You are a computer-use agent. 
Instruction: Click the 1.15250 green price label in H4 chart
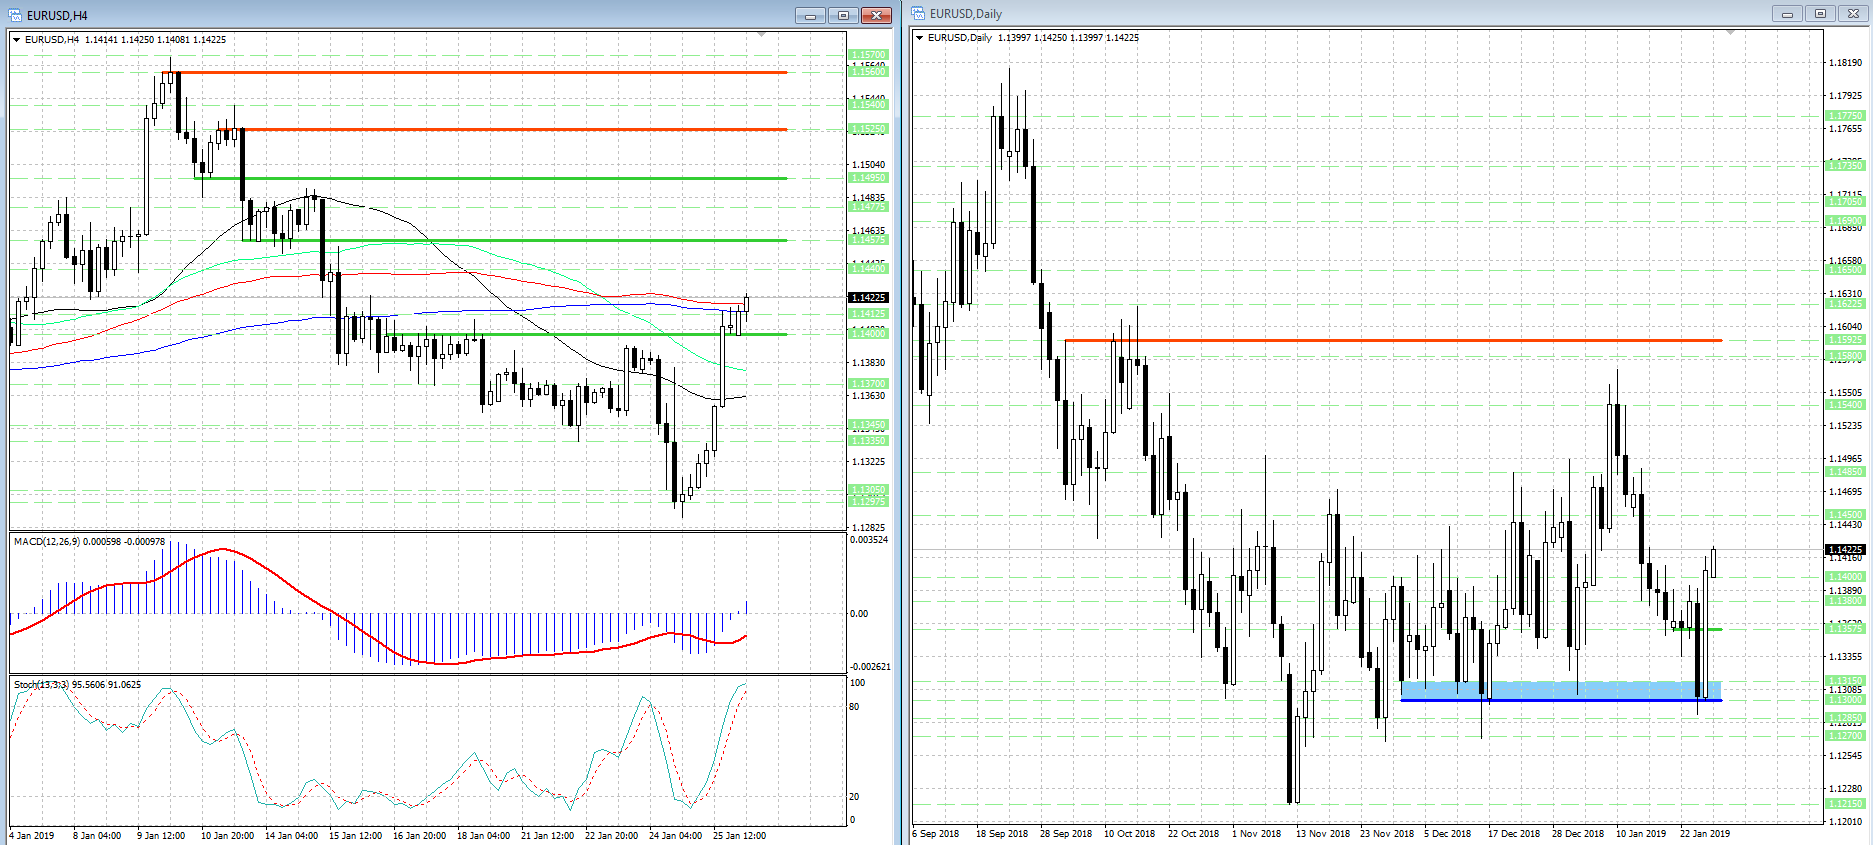tap(867, 129)
